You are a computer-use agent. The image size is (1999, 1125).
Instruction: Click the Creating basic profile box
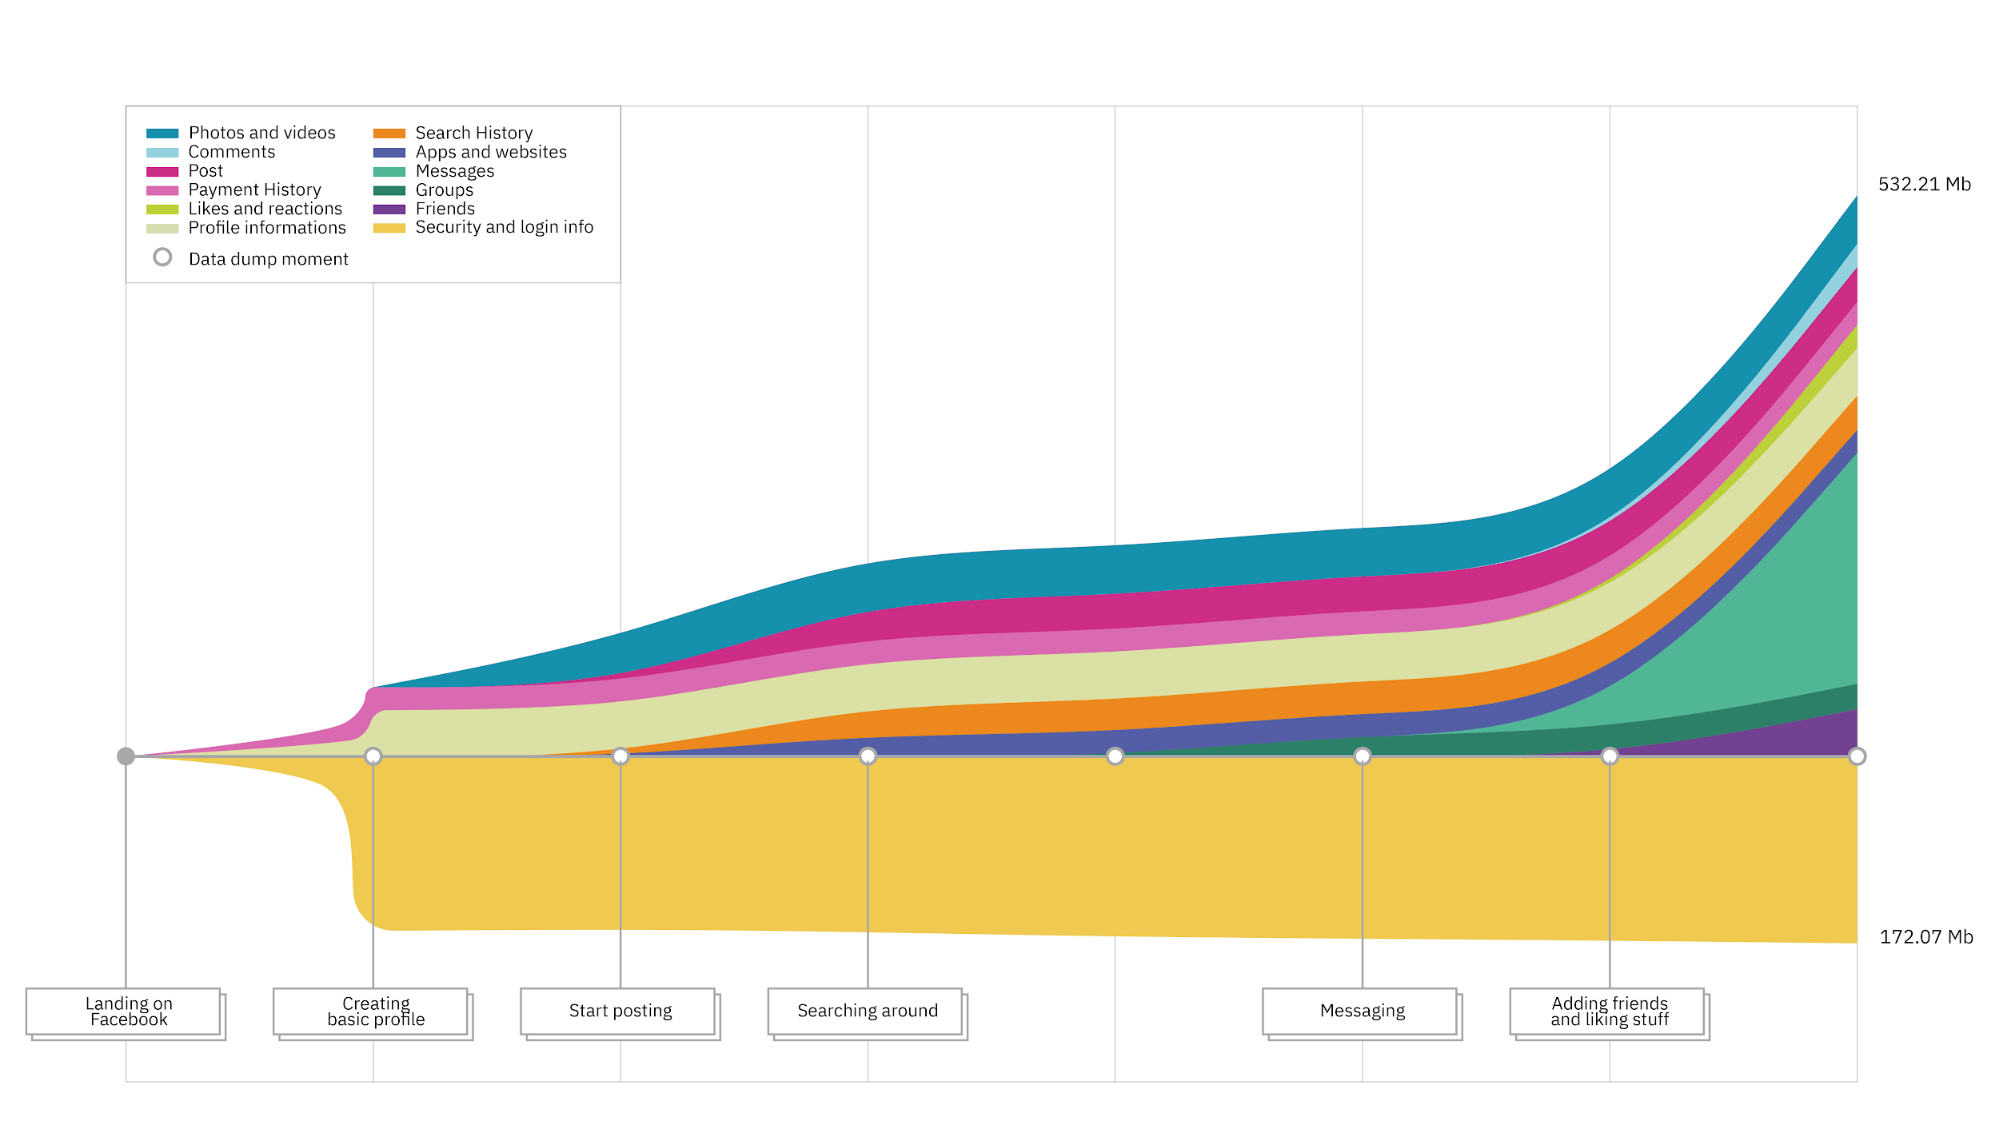point(371,1012)
